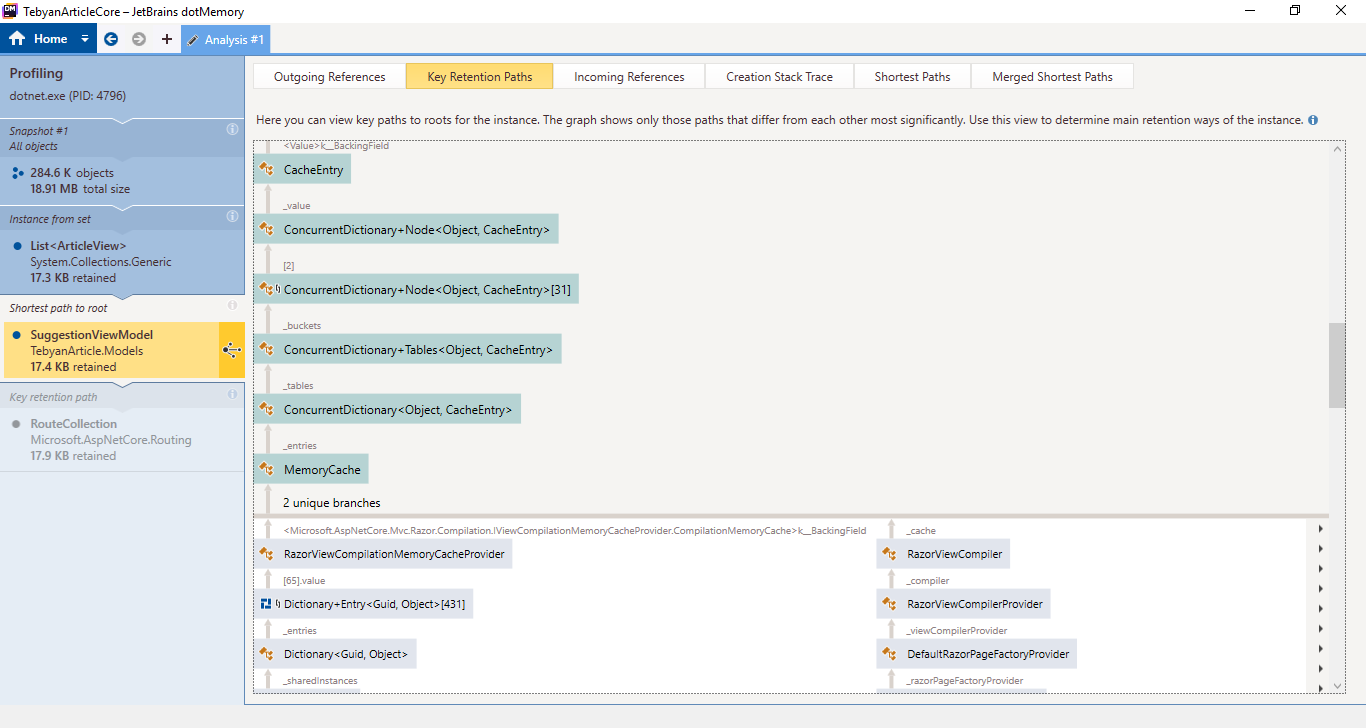This screenshot has width=1366, height=728.
Task: Expand arrow beside RazorViewCompiler row
Action: [1321, 549]
